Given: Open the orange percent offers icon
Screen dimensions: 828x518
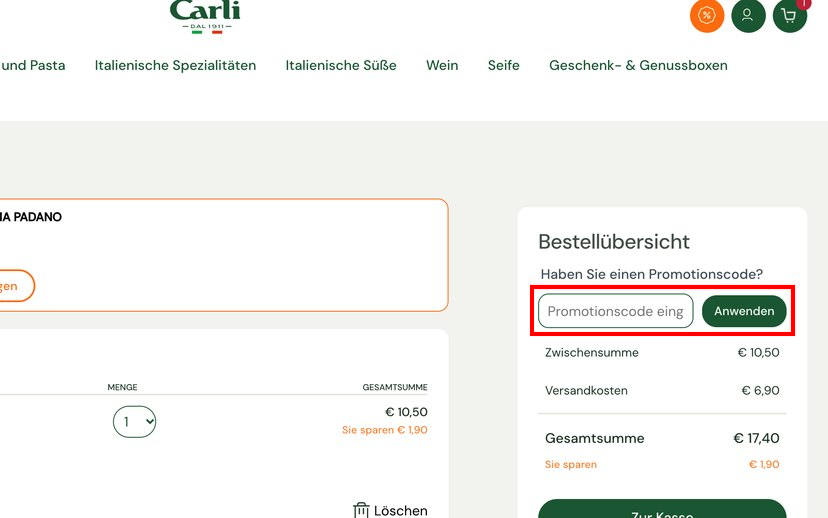Looking at the screenshot, I should [707, 15].
